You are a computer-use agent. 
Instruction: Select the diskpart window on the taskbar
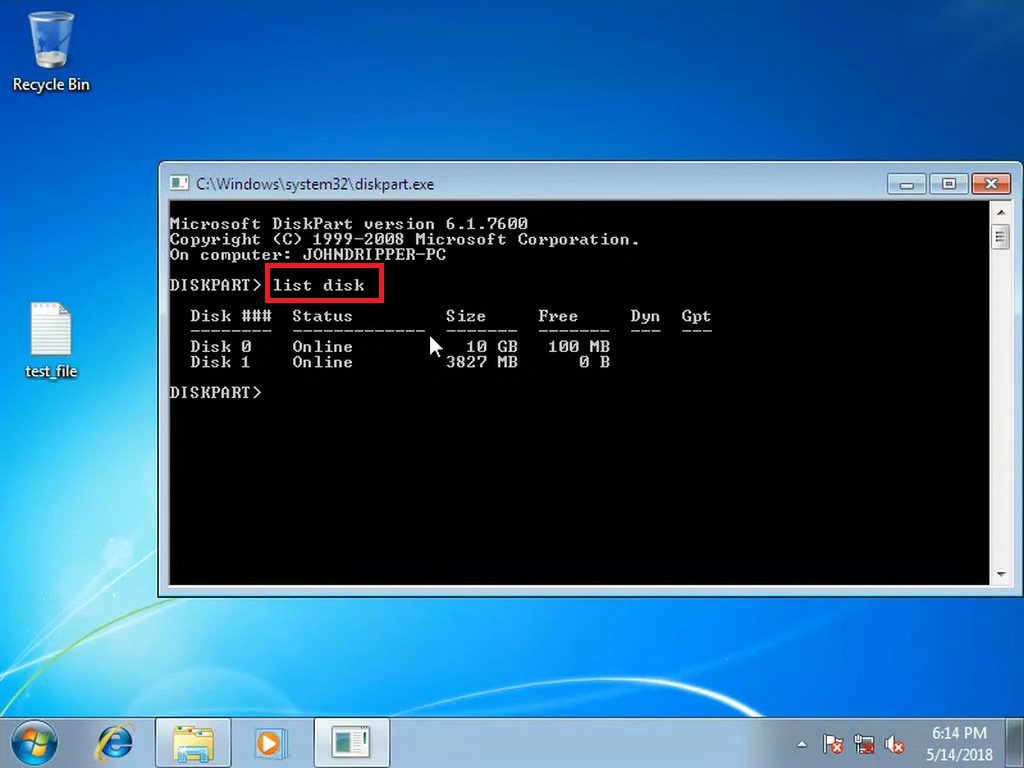coord(351,743)
